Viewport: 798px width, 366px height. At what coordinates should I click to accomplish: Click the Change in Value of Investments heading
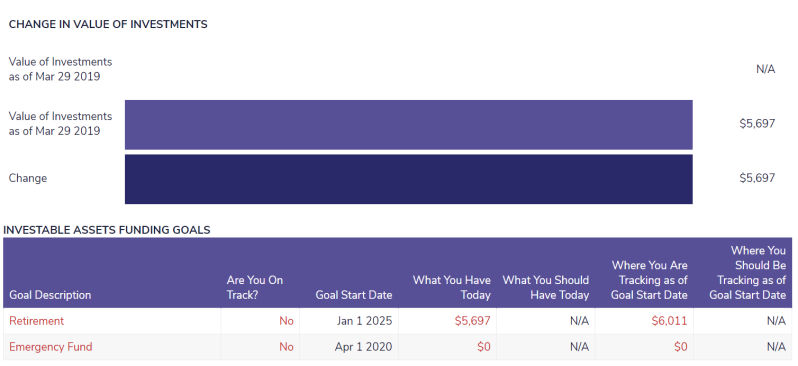[x=108, y=24]
